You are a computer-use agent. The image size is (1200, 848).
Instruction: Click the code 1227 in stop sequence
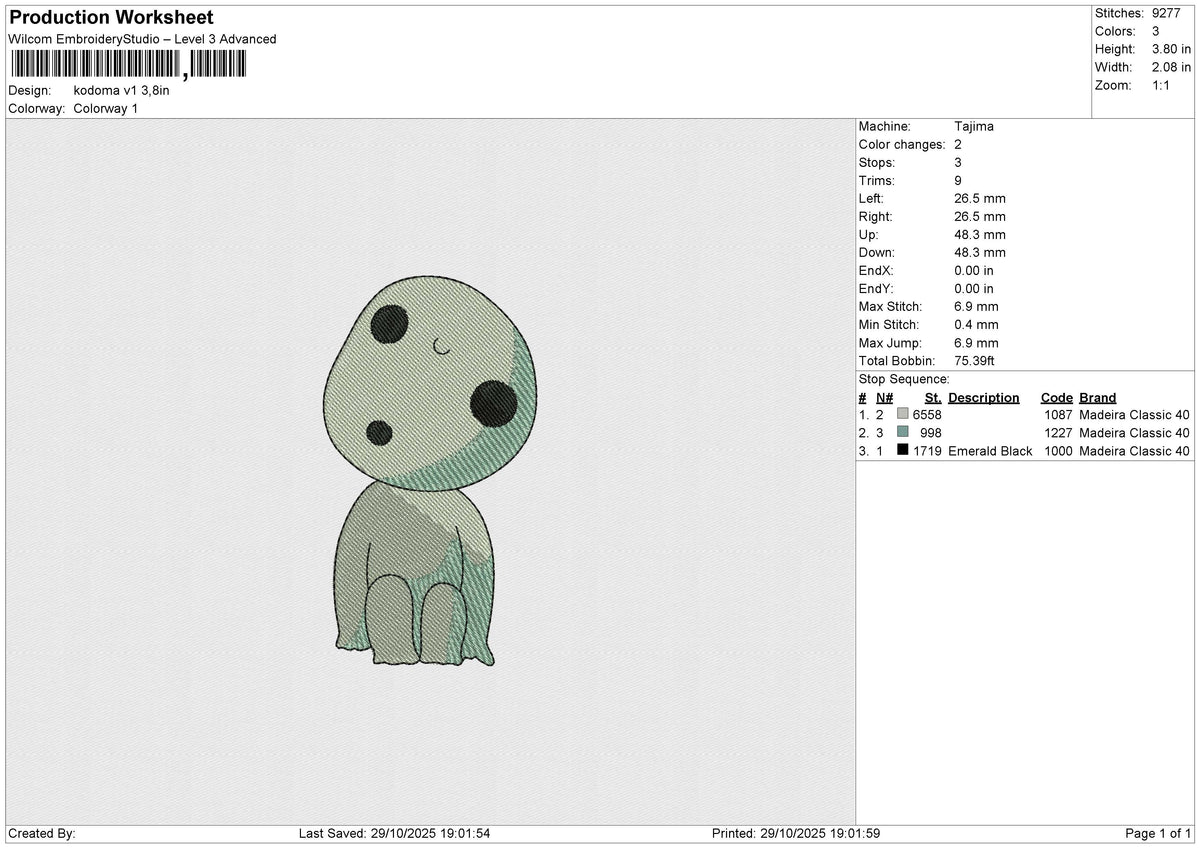(1058, 432)
